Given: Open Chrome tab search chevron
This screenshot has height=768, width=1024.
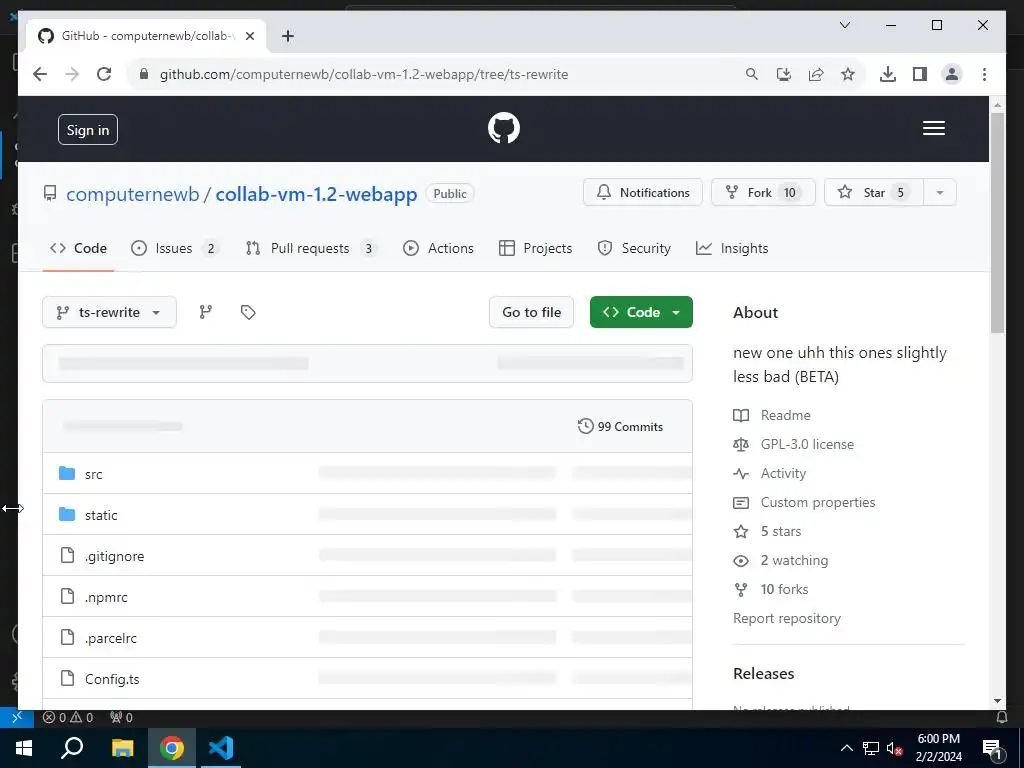Looking at the screenshot, I should pyautogui.click(x=844, y=25).
